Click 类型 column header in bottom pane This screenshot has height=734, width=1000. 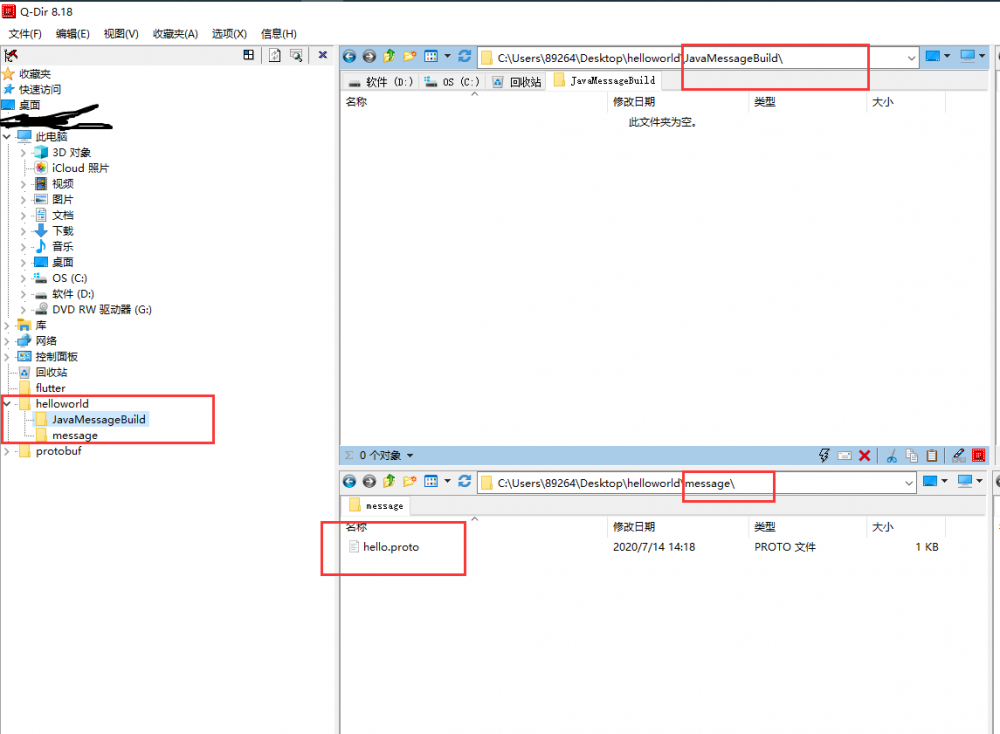(765, 527)
